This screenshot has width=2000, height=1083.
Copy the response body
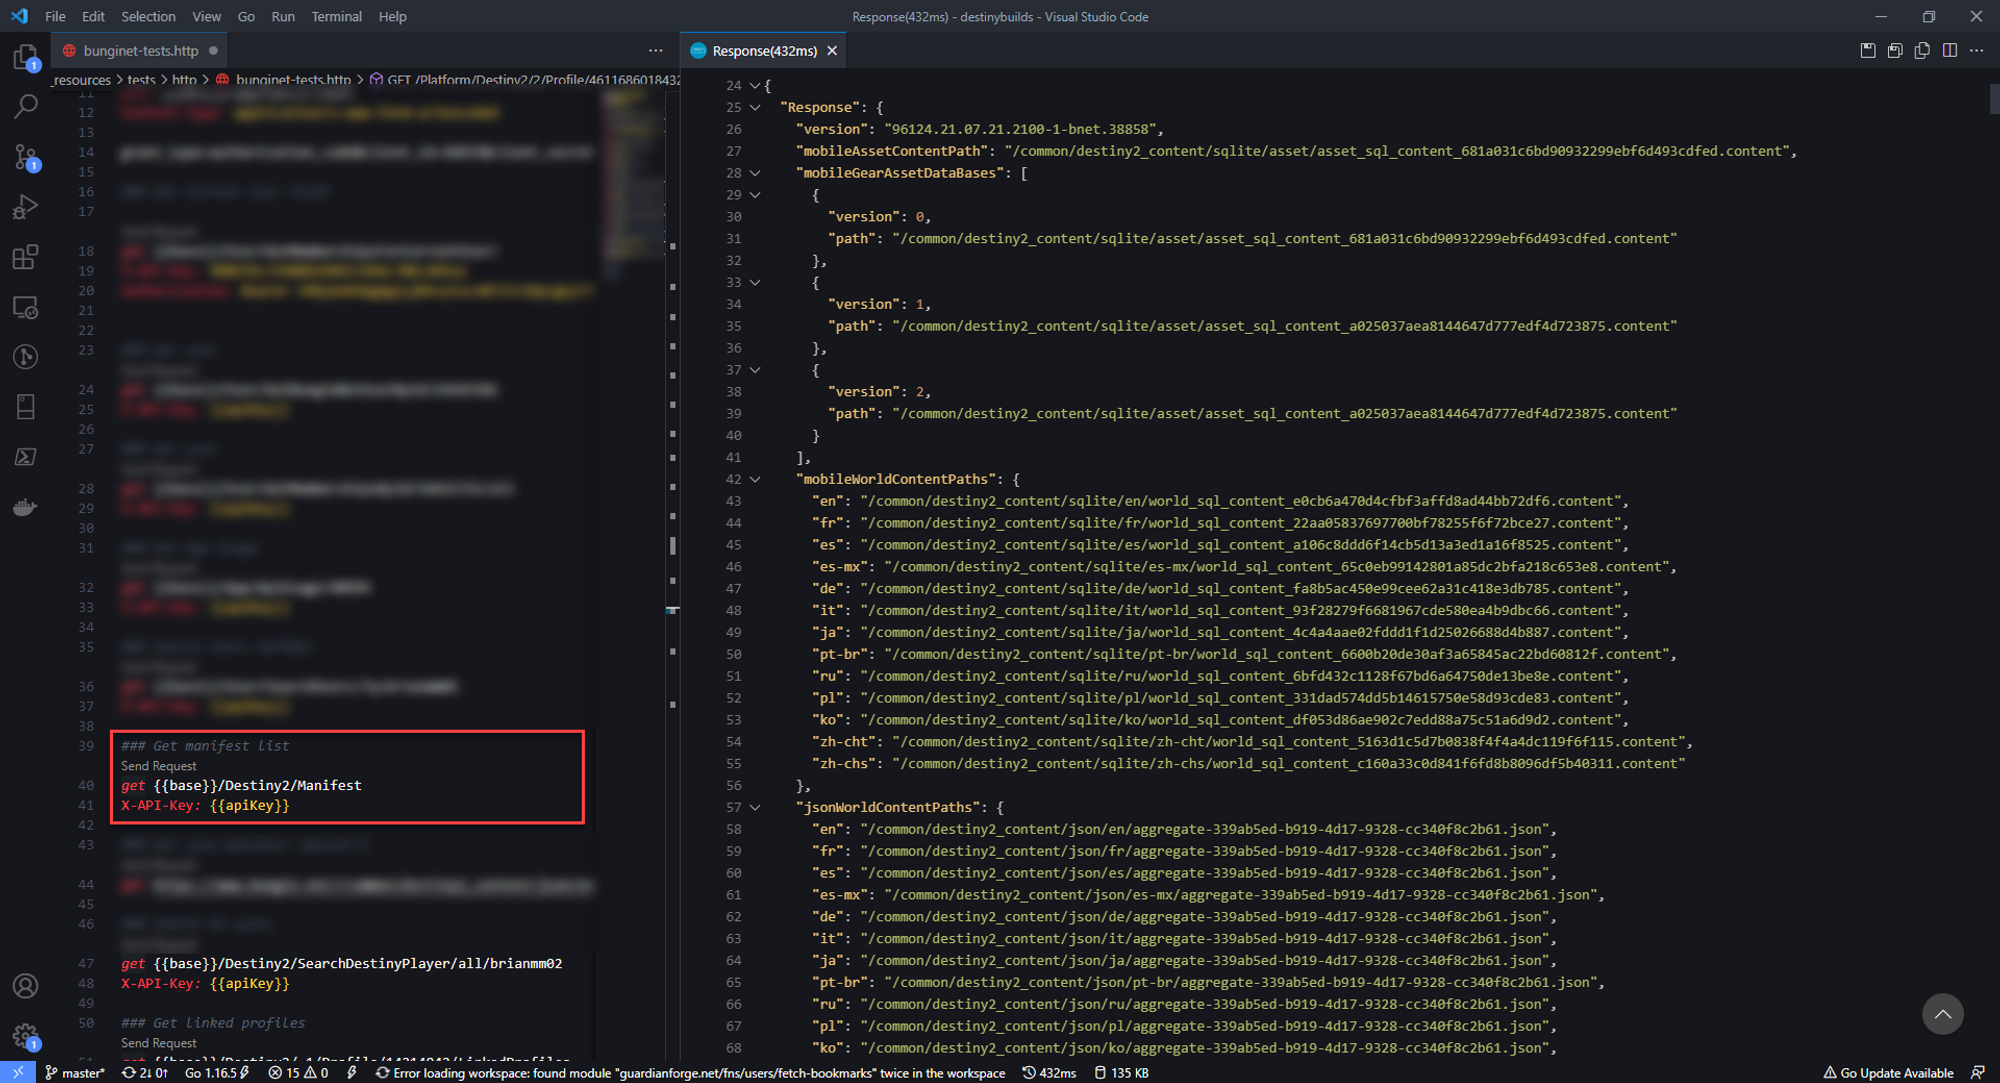coord(1922,50)
